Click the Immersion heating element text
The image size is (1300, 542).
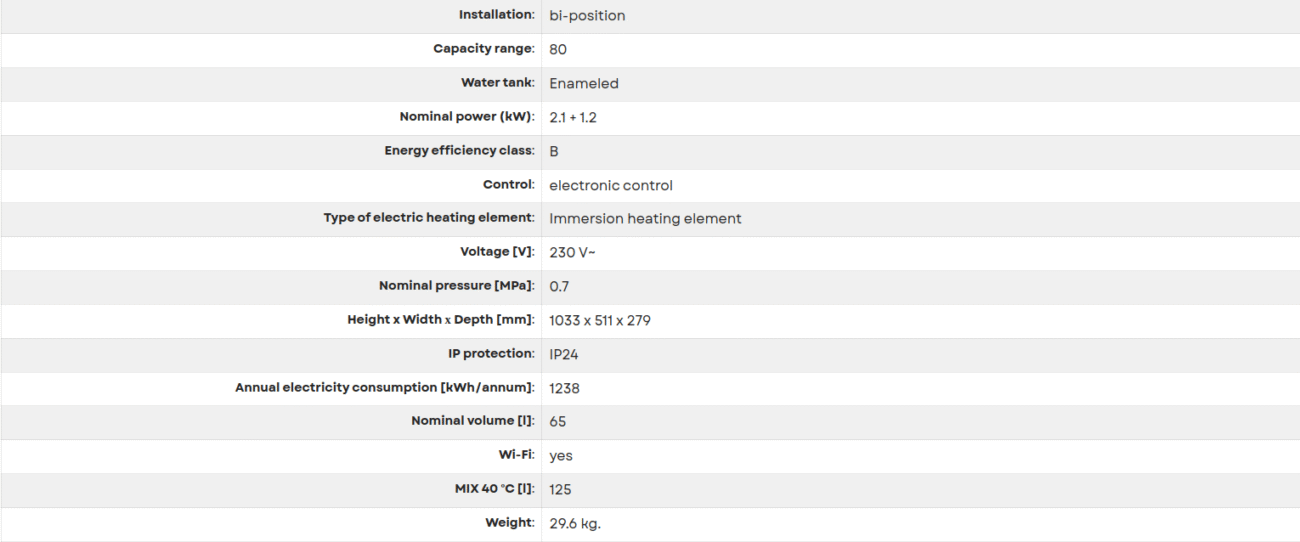tap(645, 219)
